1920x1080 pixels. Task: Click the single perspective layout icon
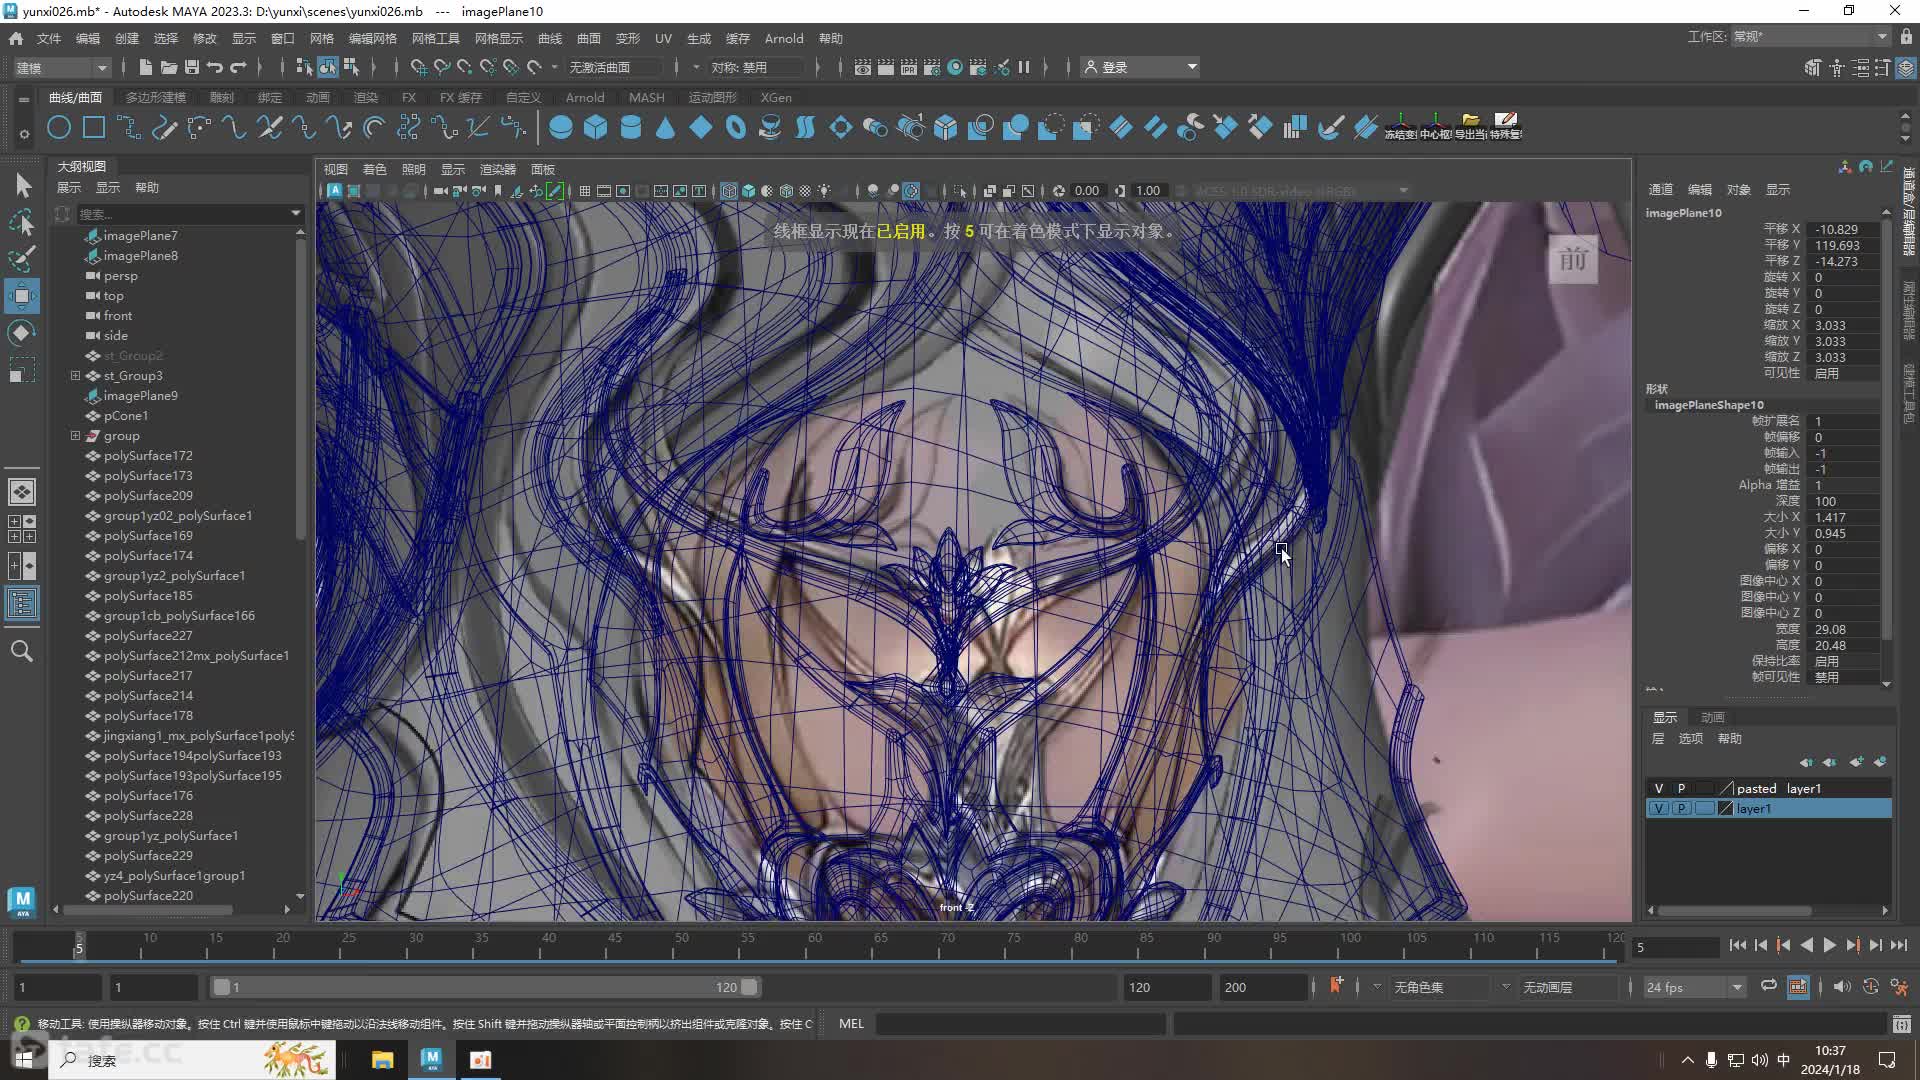coord(22,492)
